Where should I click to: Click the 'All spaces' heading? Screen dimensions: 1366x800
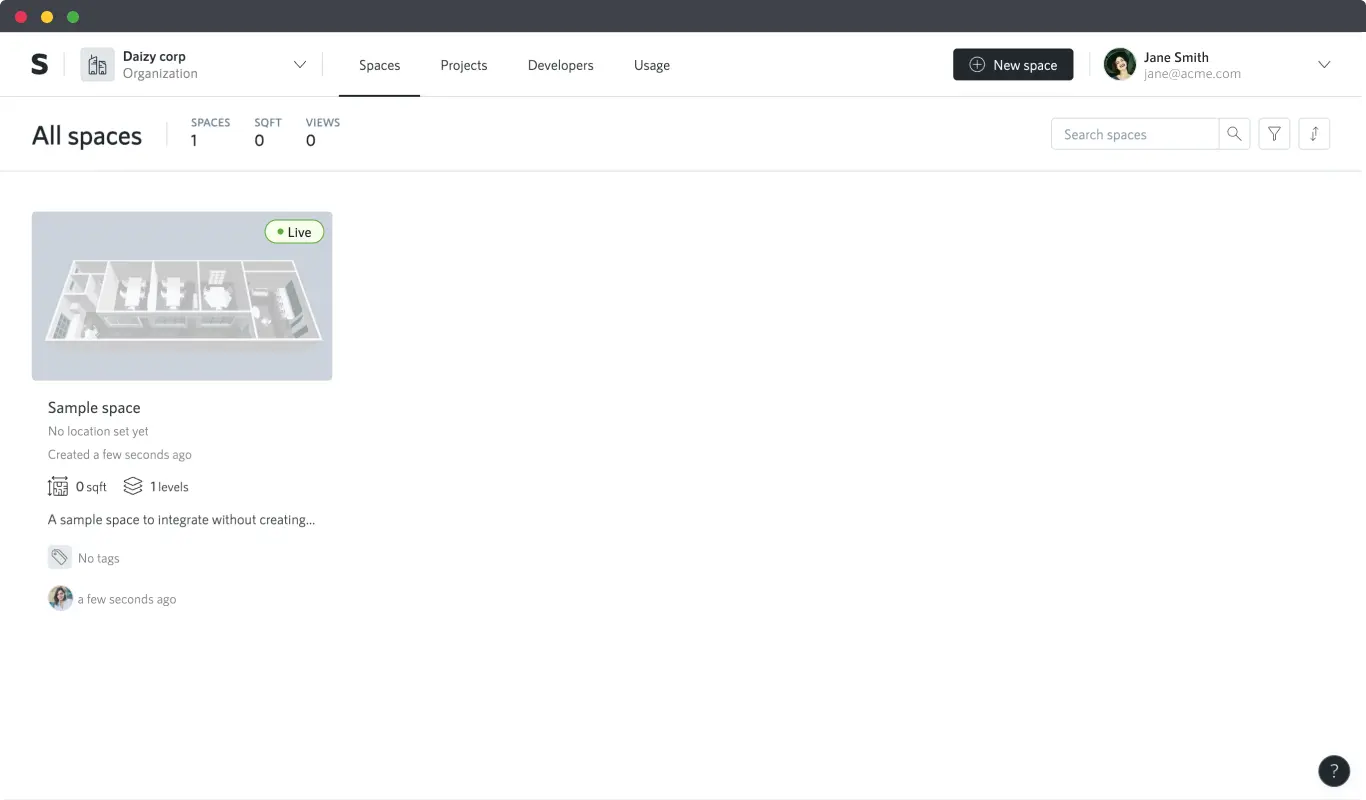[x=87, y=136]
